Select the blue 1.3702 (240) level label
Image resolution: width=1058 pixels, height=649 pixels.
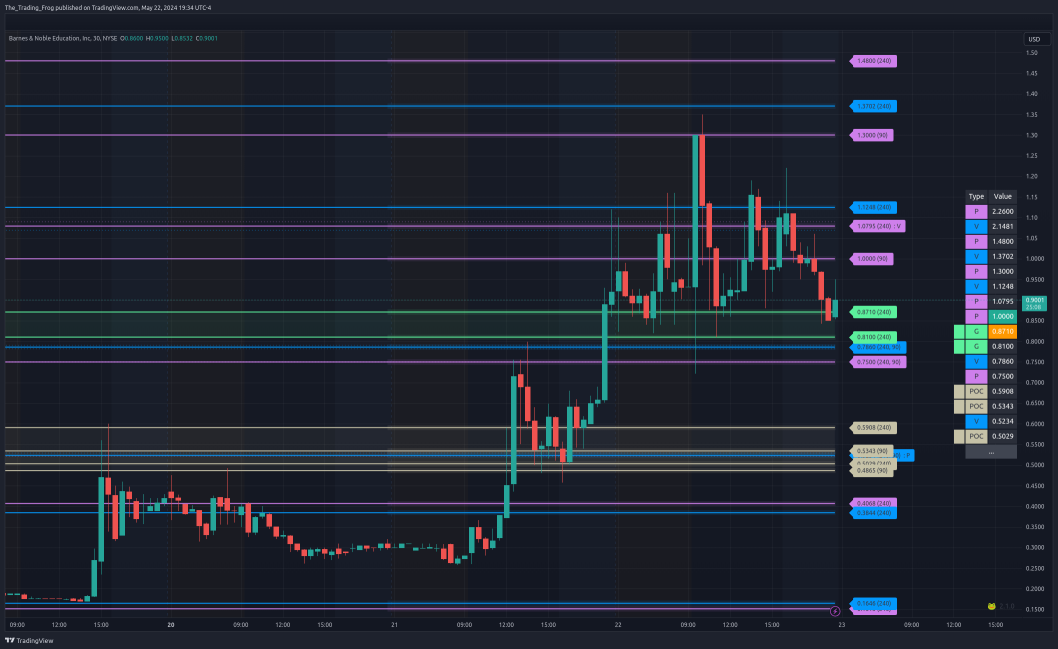pyautogui.click(x=875, y=106)
